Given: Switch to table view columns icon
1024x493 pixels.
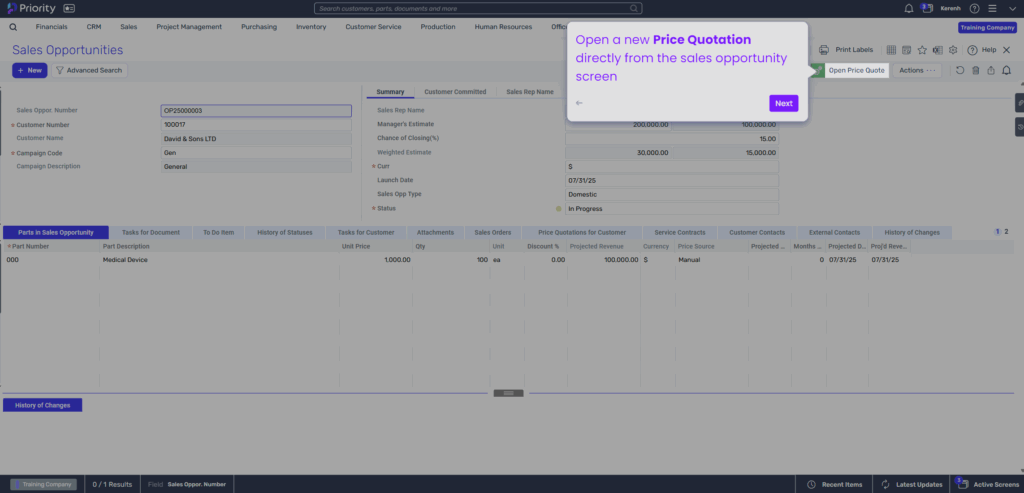Looking at the screenshot, I should pyautogui.click(x=891, y=50).
